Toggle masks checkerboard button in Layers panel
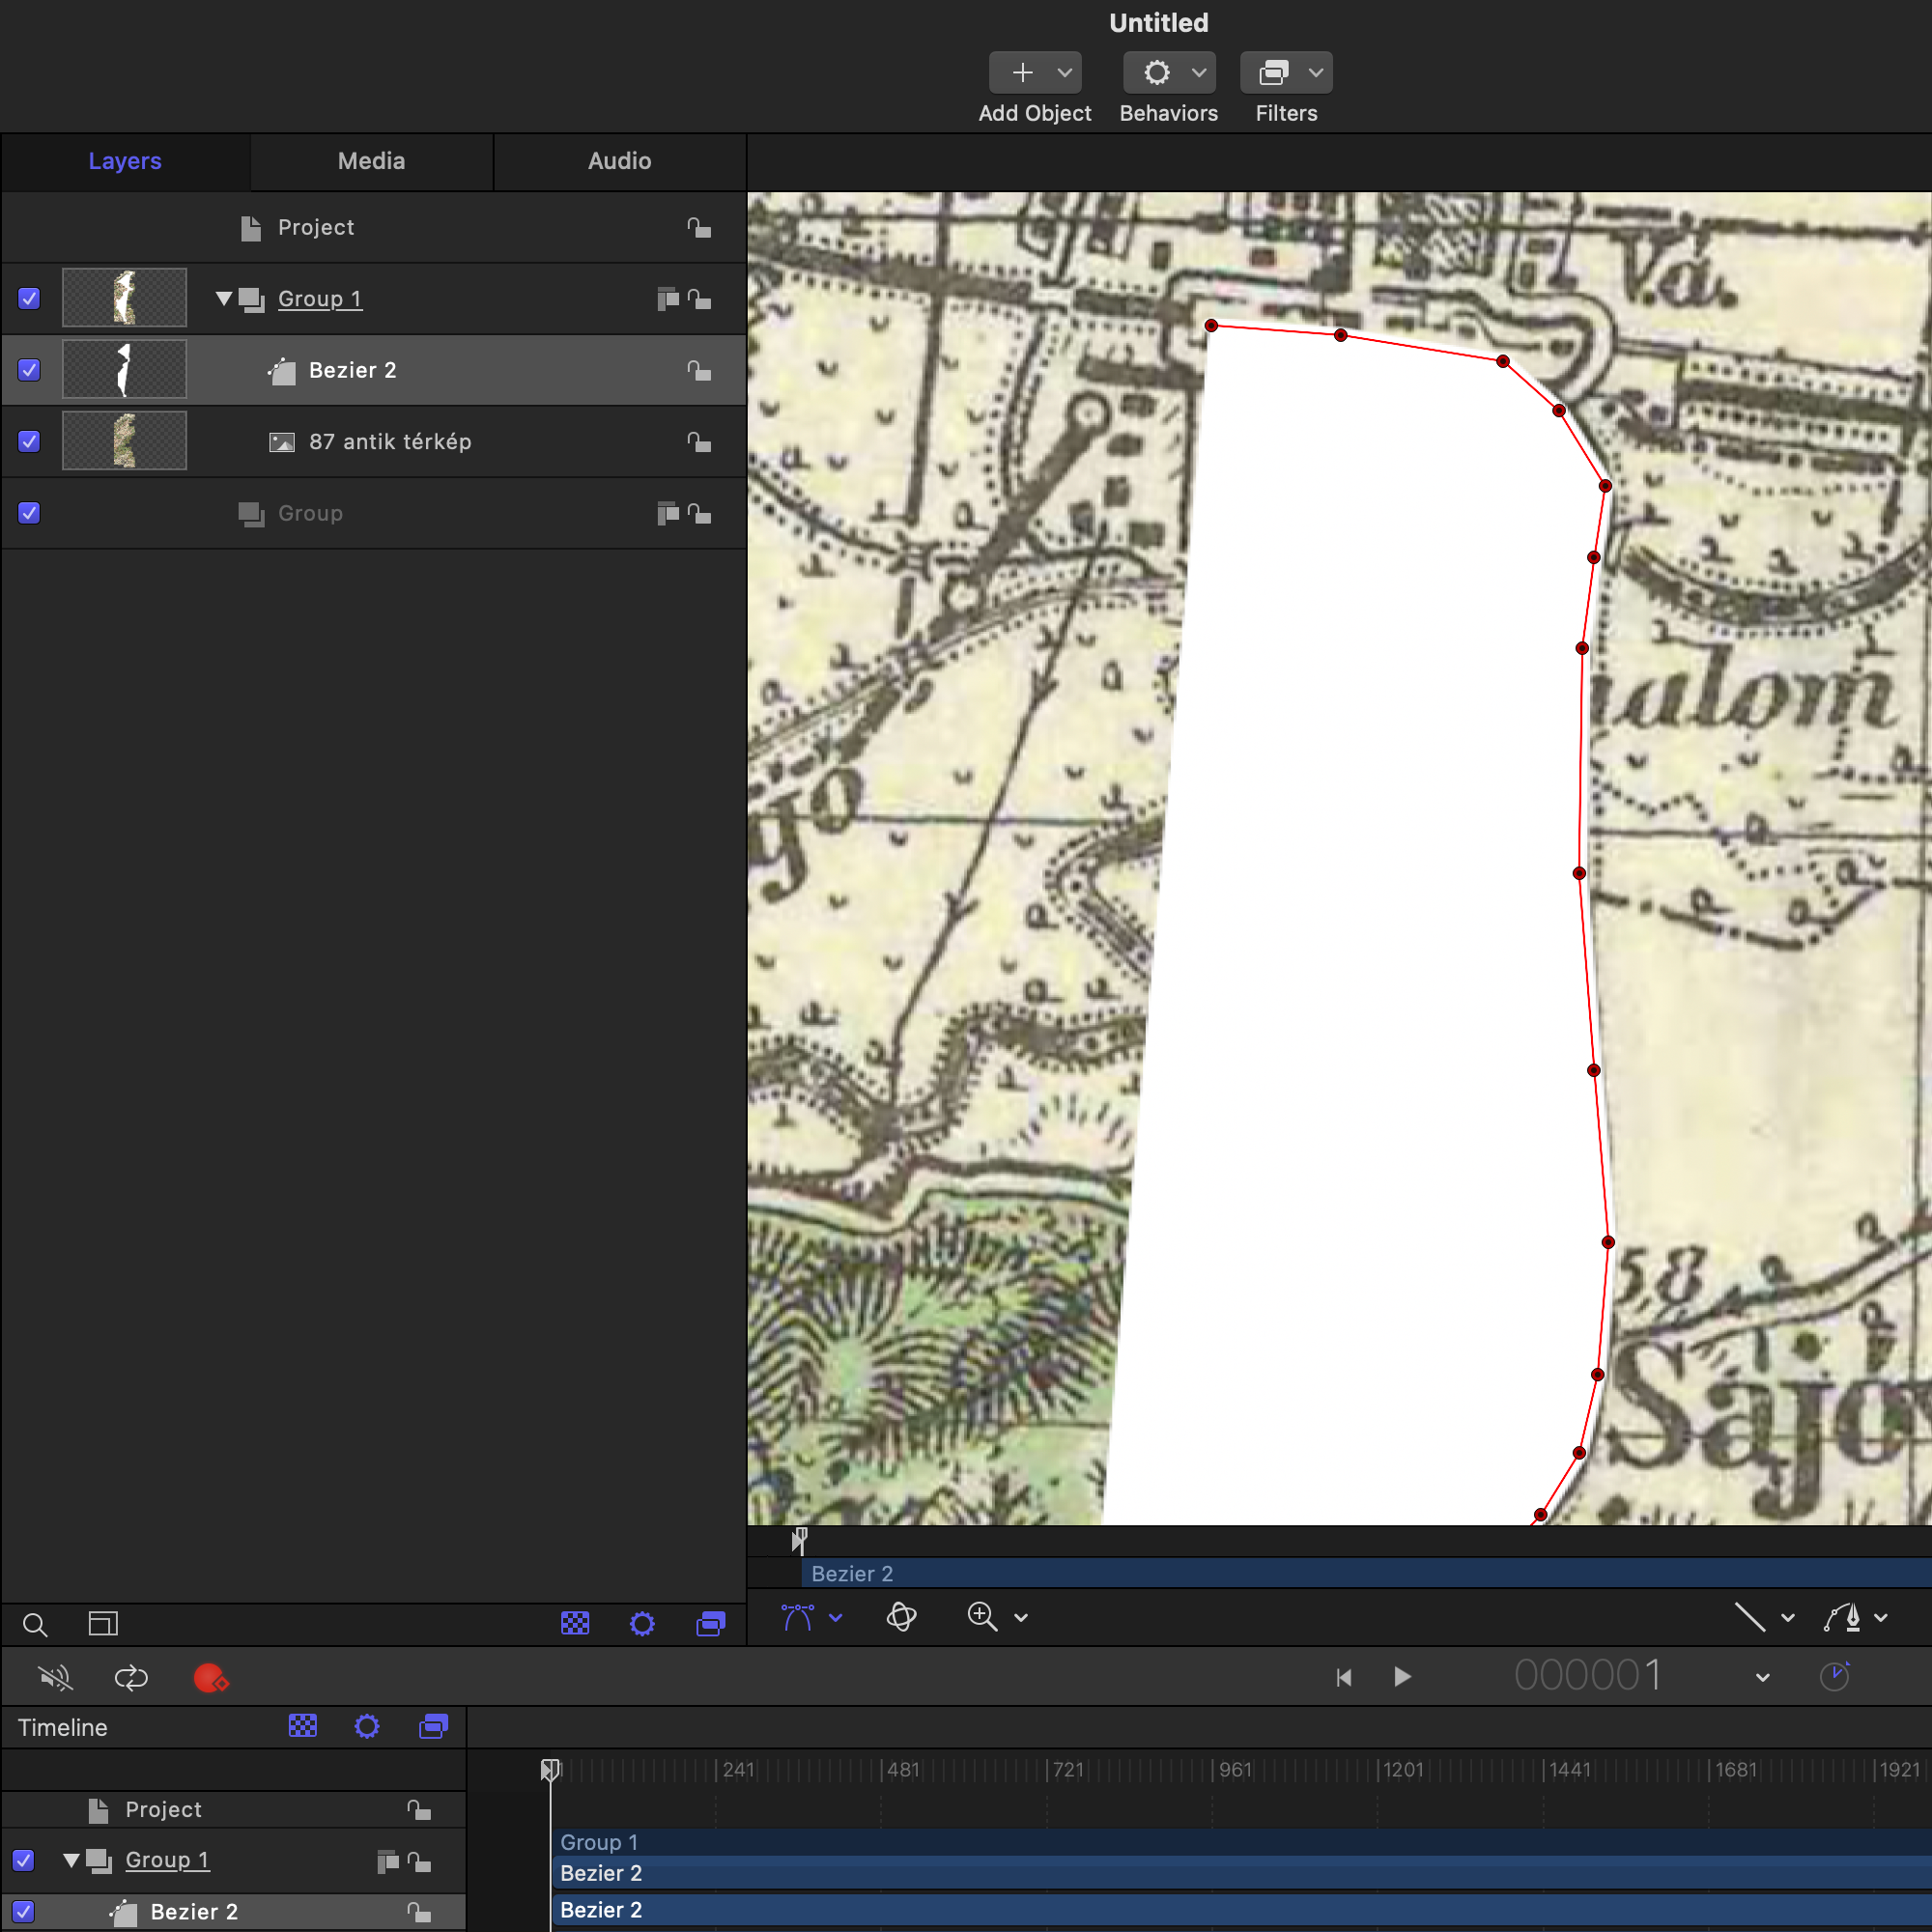1932x1932 pixels. [x=575, y=1623]
